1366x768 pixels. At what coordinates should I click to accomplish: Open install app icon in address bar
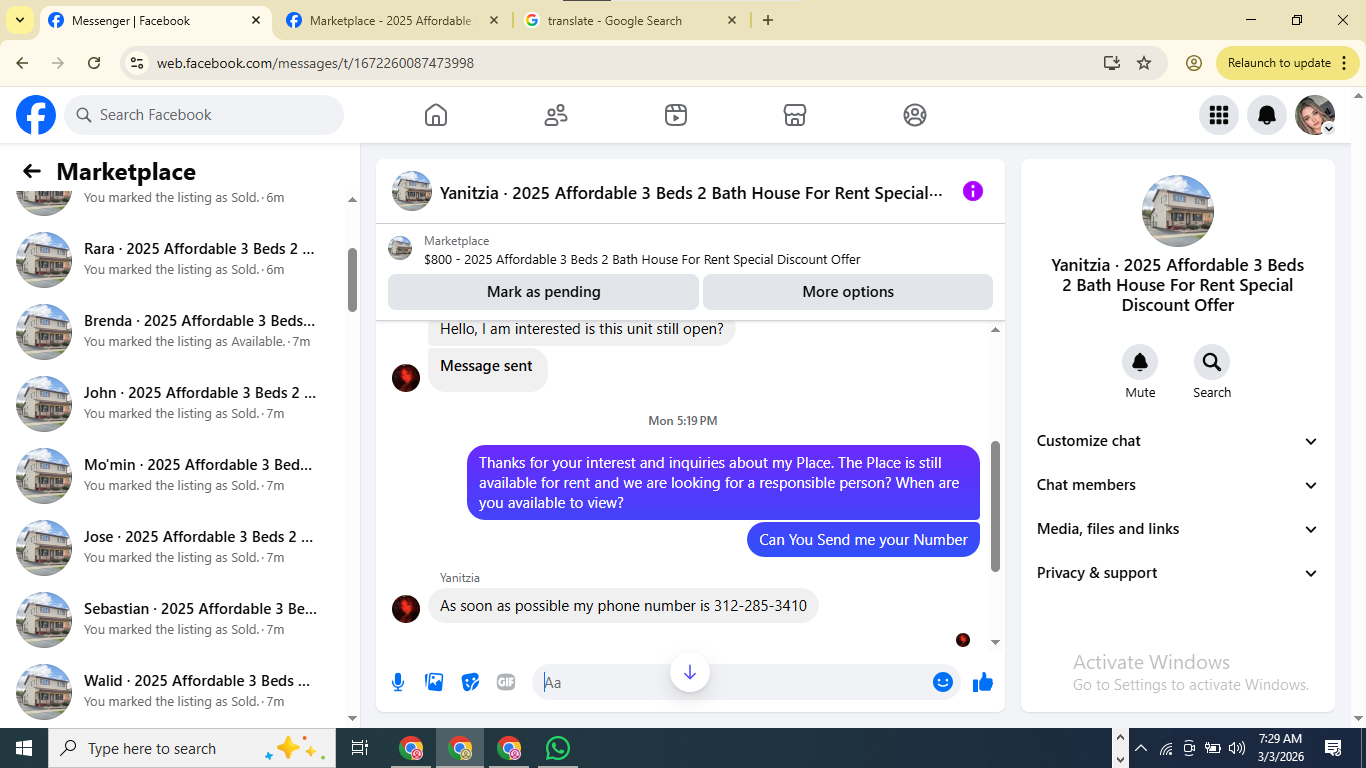[1112, 63]
